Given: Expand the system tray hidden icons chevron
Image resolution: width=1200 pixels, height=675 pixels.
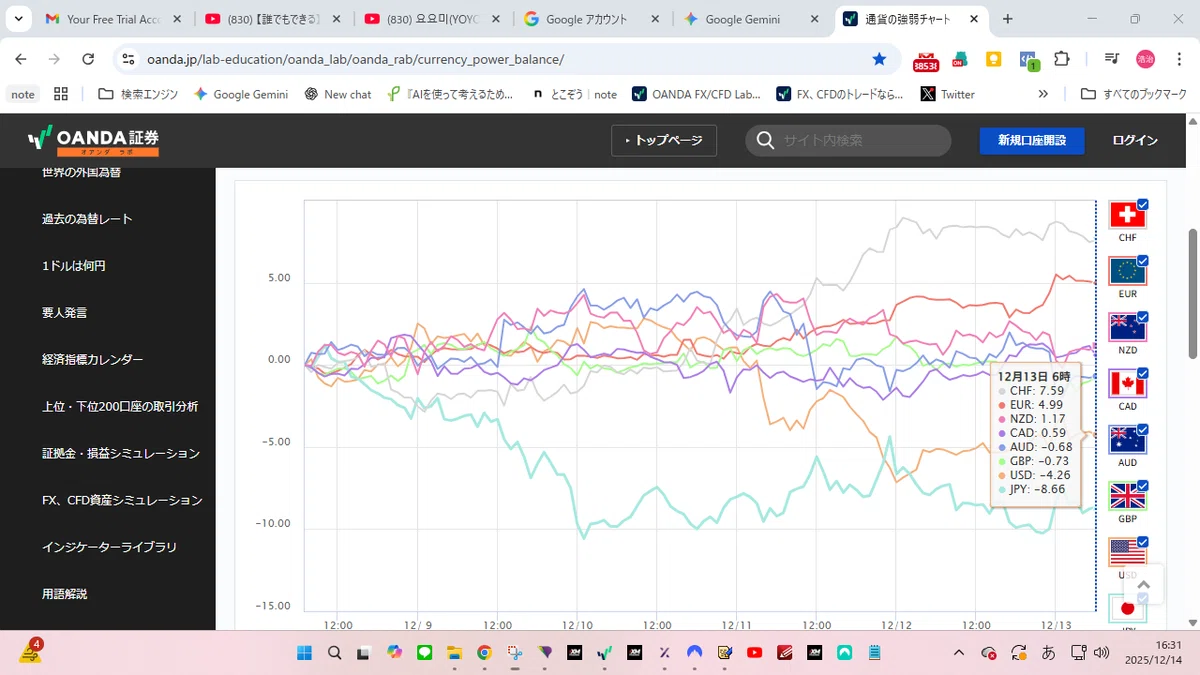Looking at the screenshot, I should coord(959,653).
